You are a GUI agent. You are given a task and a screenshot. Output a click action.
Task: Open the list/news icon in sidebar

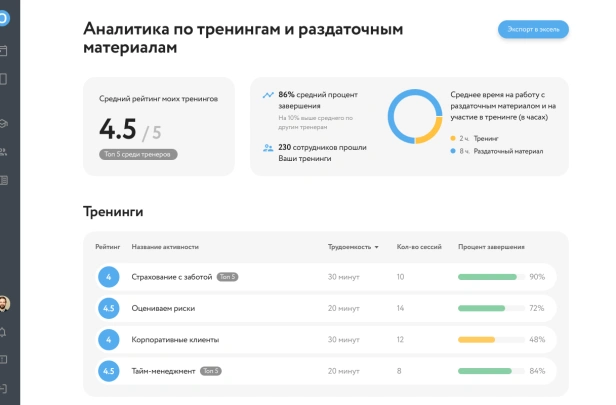click(3, 180)
